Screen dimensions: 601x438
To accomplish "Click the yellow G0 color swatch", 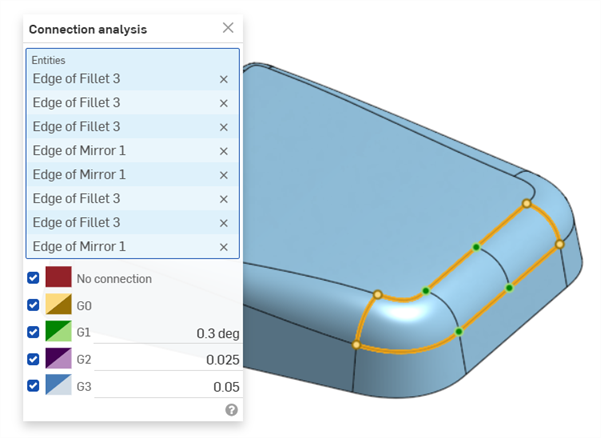I will coord(58,305).
